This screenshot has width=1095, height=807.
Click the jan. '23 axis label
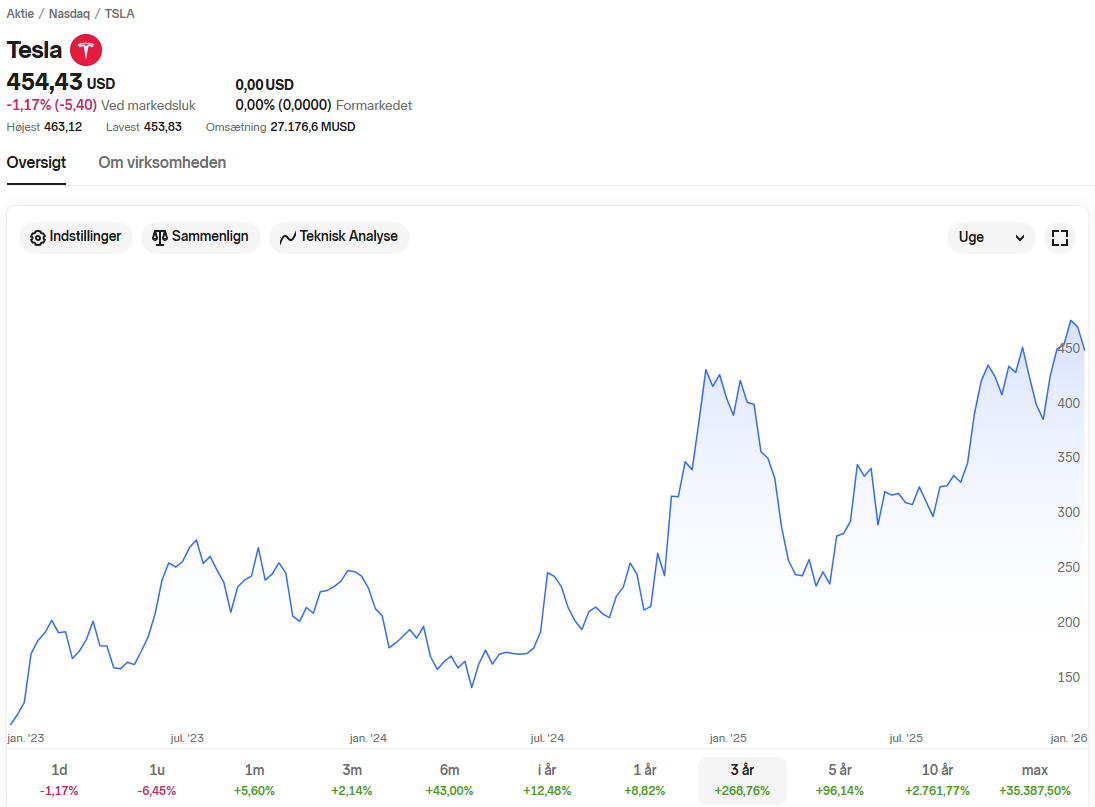(x=26, y=738)
